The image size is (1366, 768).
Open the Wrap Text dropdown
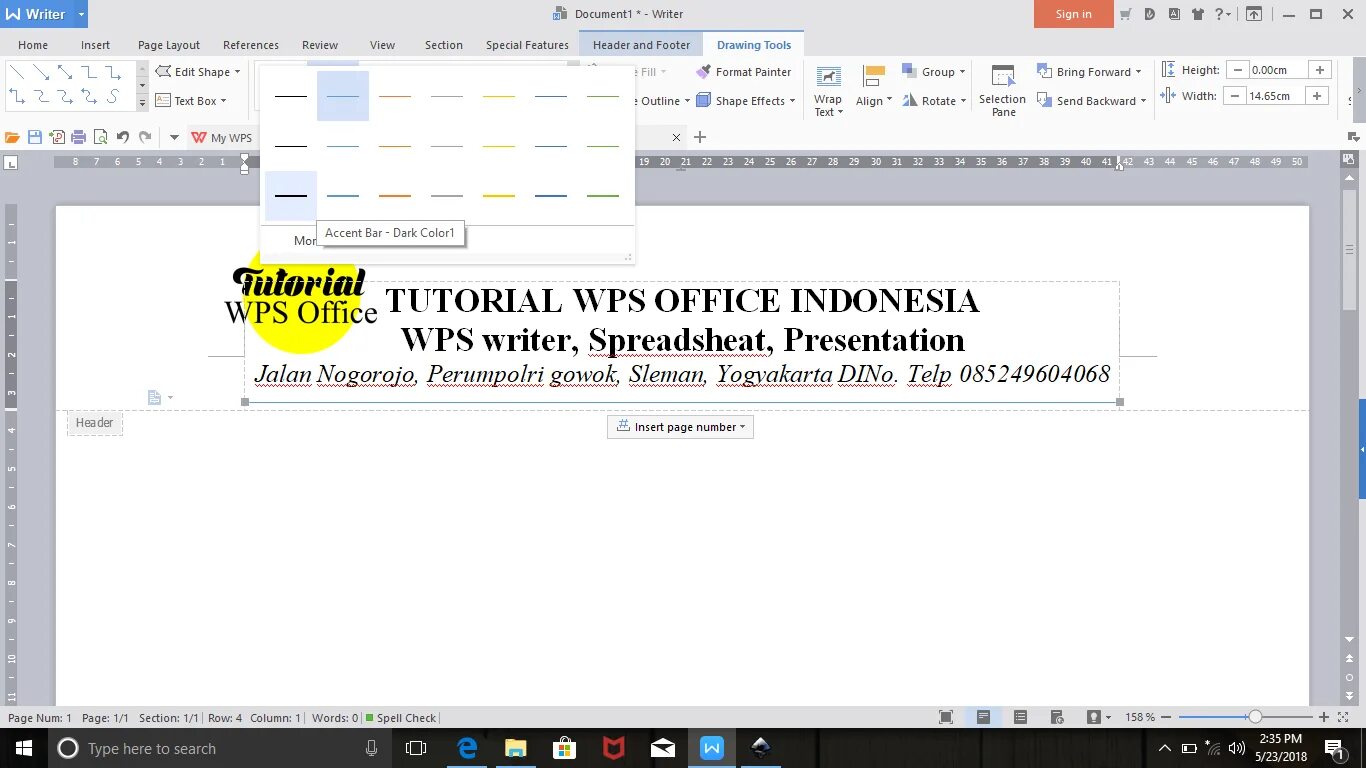point(828,92)
